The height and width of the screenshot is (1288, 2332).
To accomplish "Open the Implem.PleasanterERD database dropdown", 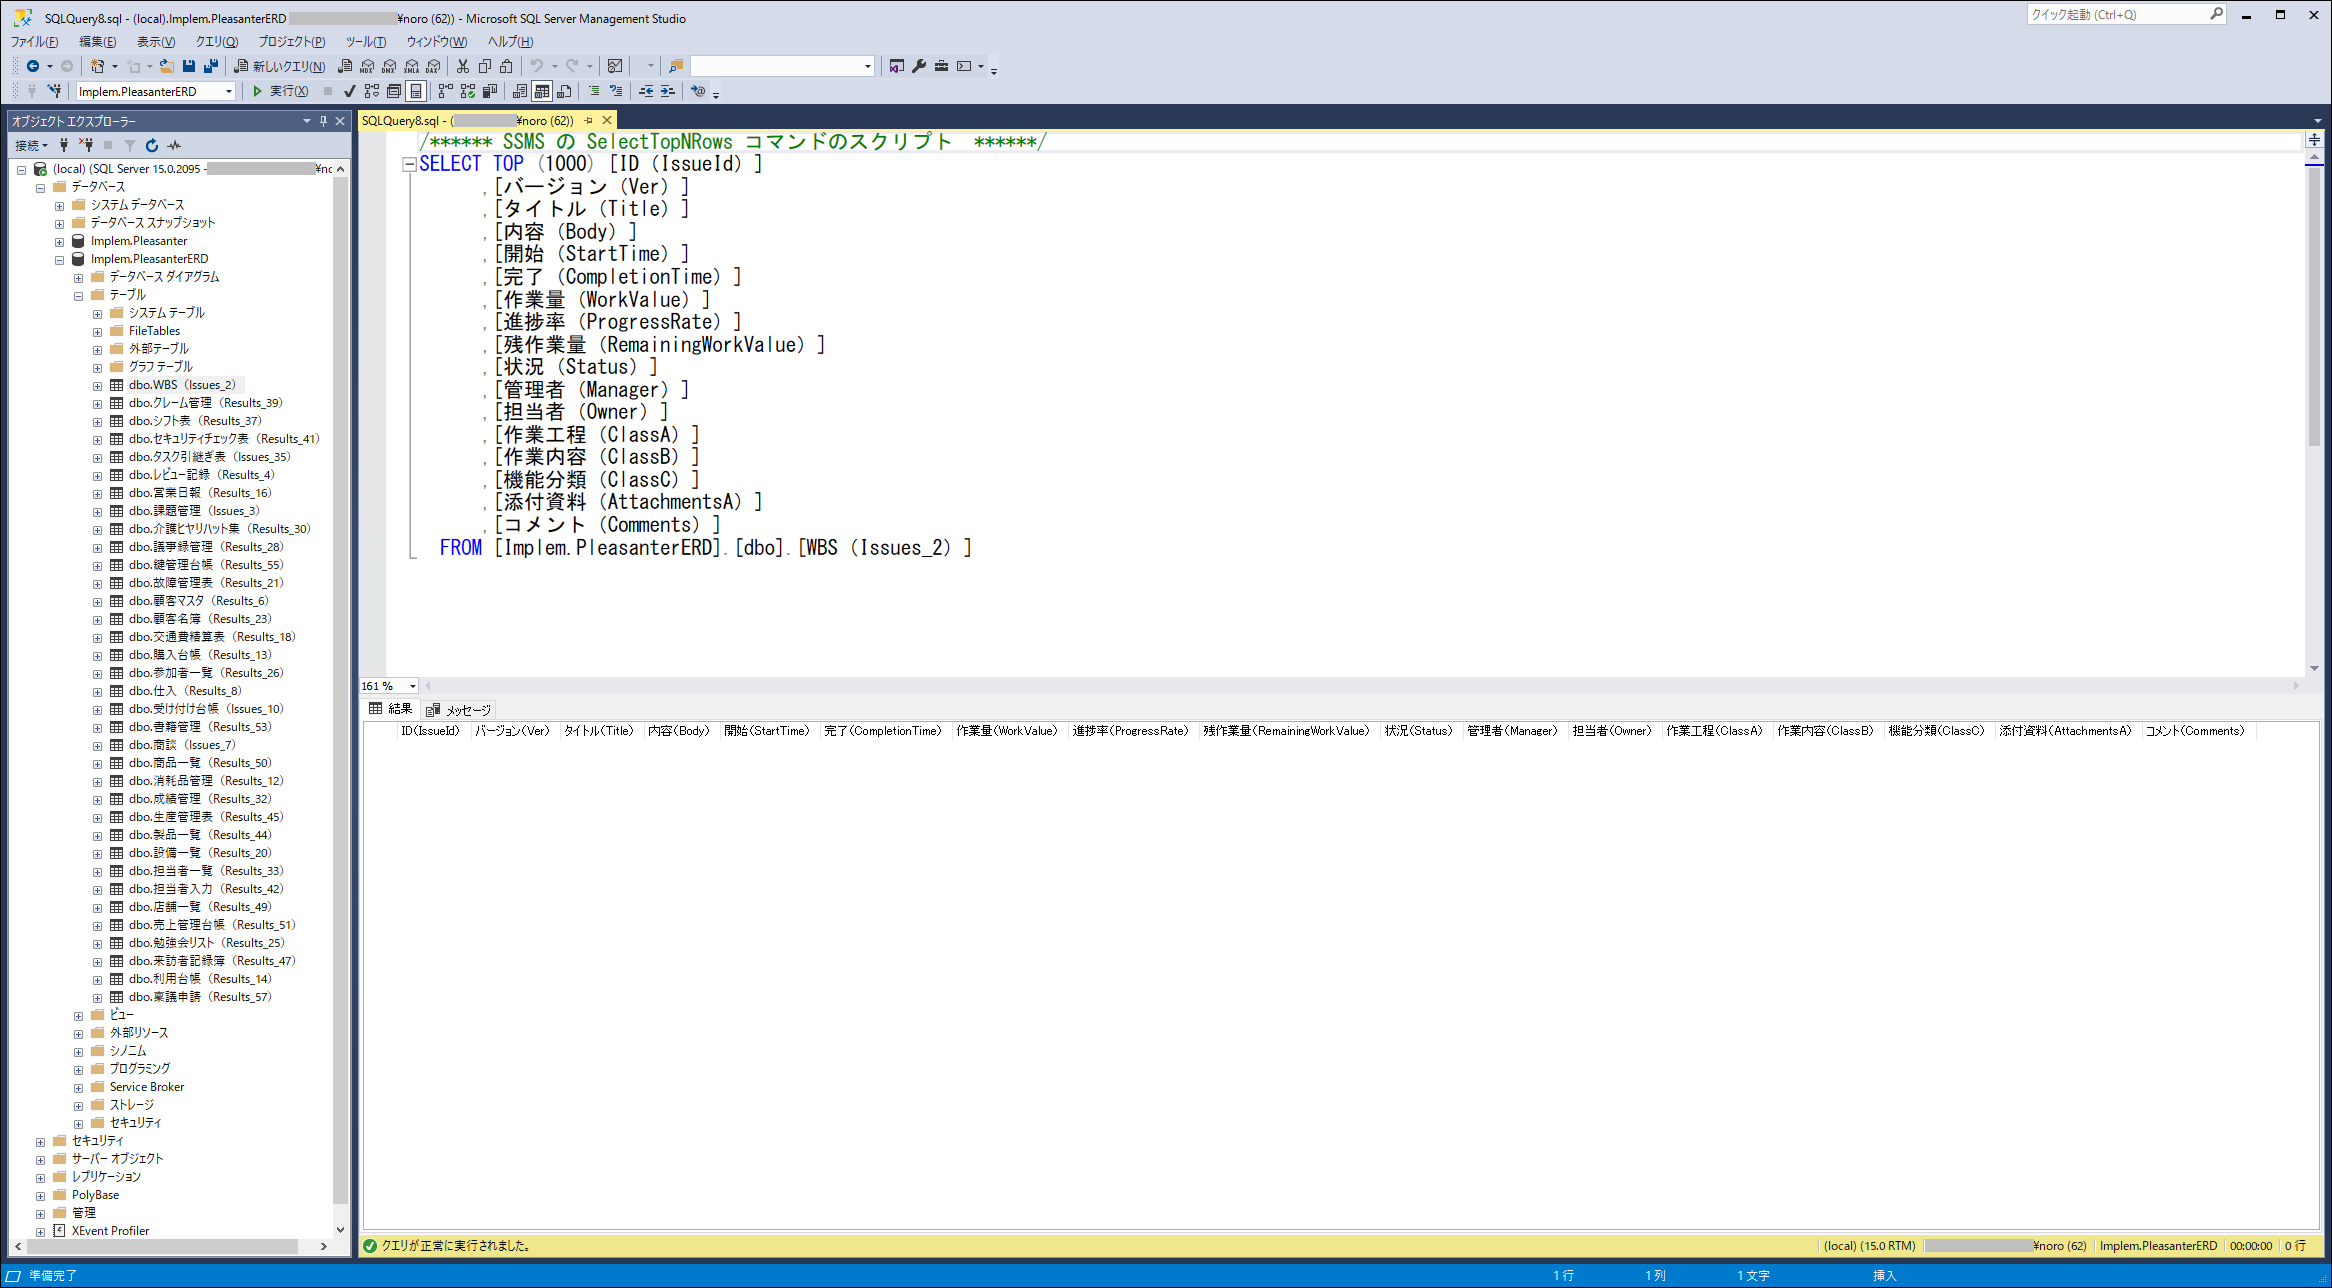I will tap(229, 91).
